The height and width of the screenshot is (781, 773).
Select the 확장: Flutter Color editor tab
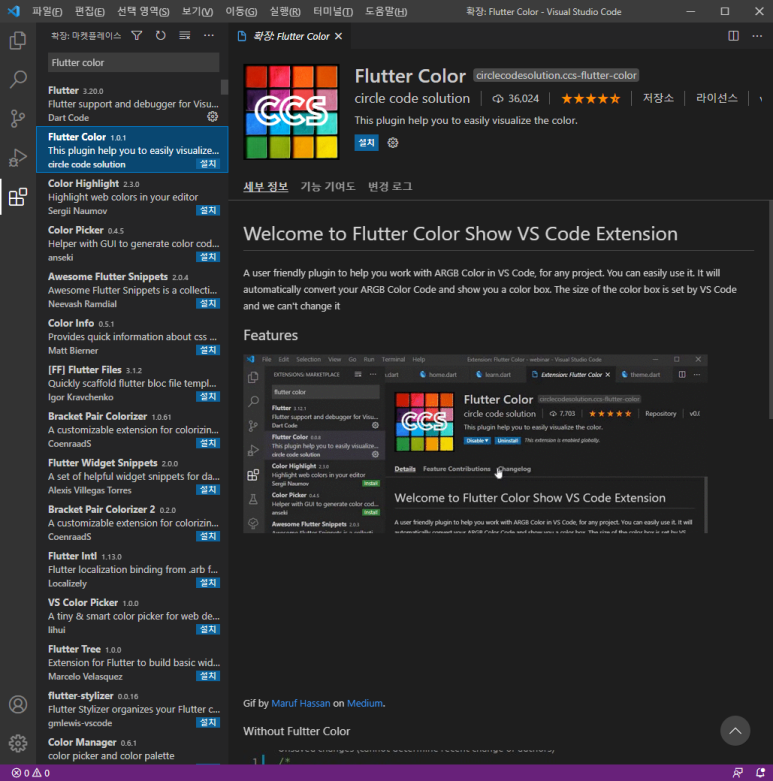point(290,36)
